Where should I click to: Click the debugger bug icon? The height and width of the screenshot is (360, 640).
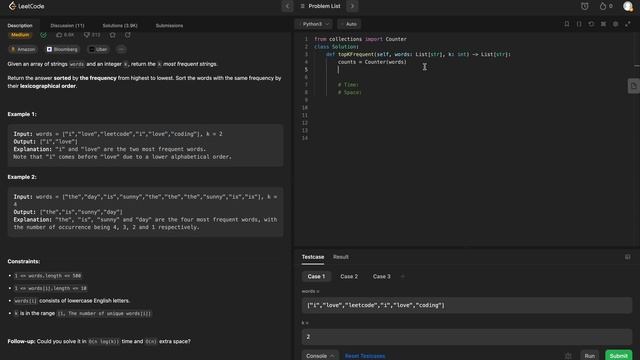[568, 356]
